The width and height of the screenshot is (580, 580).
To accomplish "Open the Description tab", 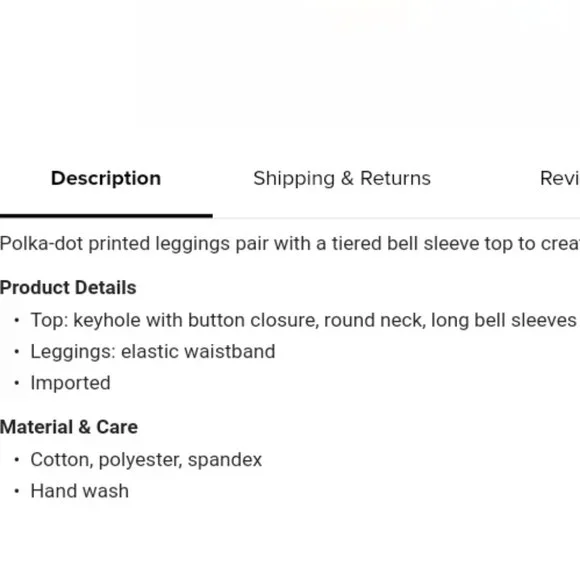I will [106, 178].
